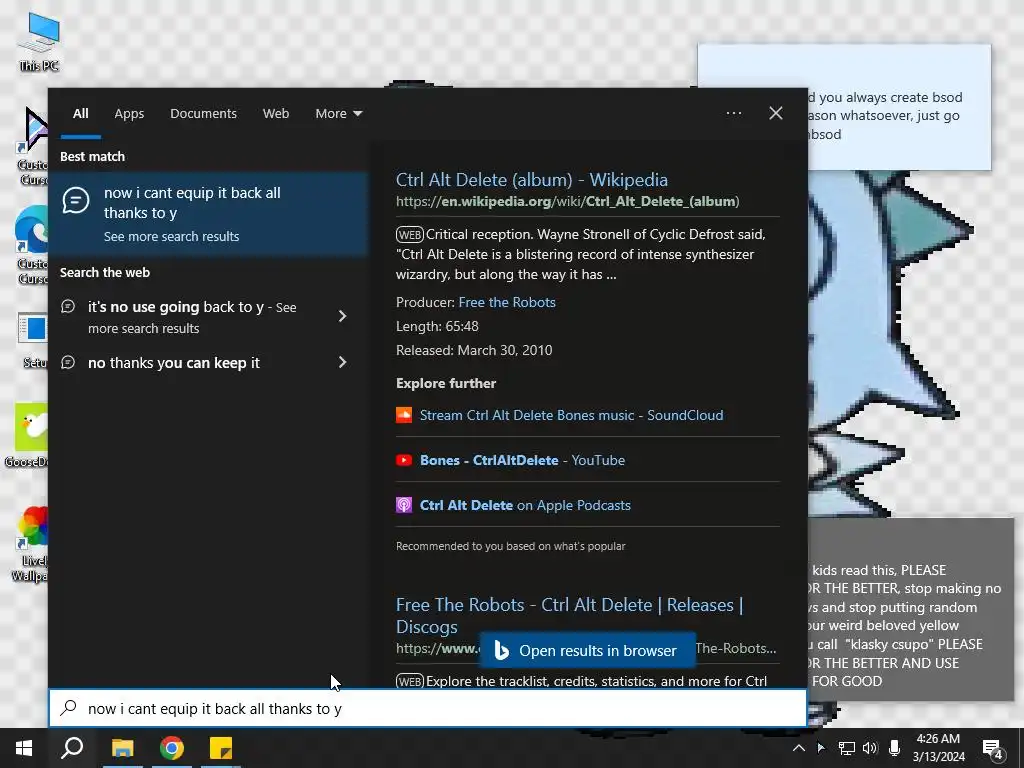The height and width of the screenshot is (768, 1024).
Task: Click the light blue sticky note about bsod
Action: [x=899, y=107]
